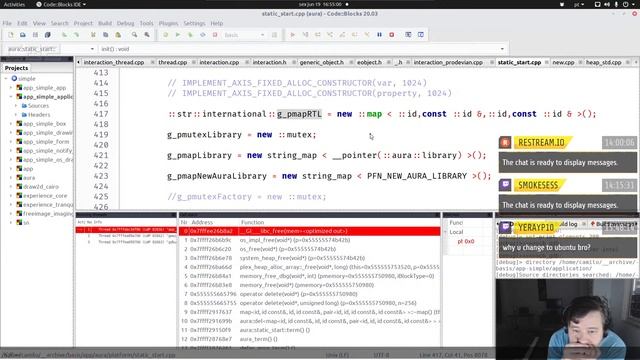The image size is (640, 360).
Task: Expand the Headers folder
Action: pos(16,115)
